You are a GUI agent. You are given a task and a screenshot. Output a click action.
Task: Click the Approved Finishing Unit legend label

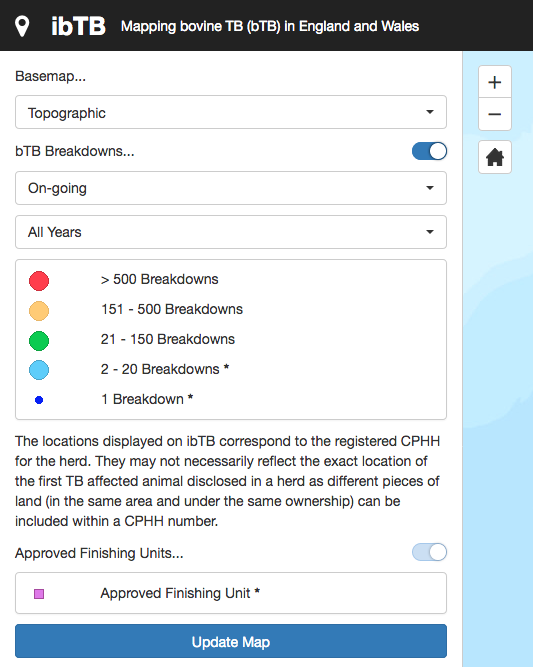[x=180, y=593]
